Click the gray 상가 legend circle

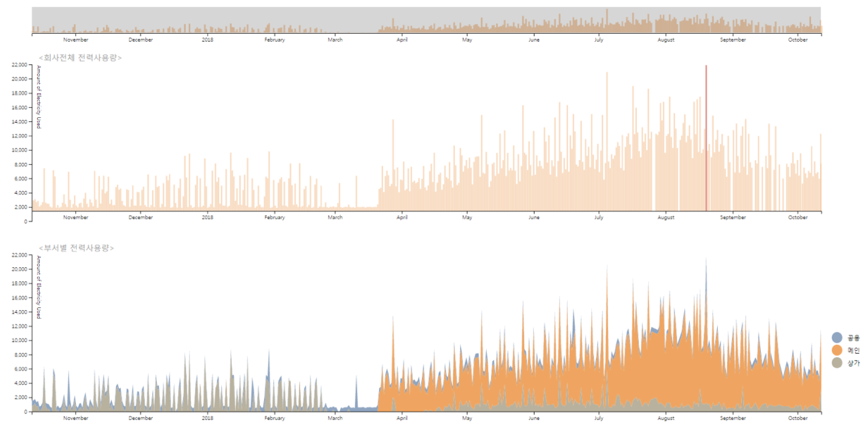[x=837, y=363]
